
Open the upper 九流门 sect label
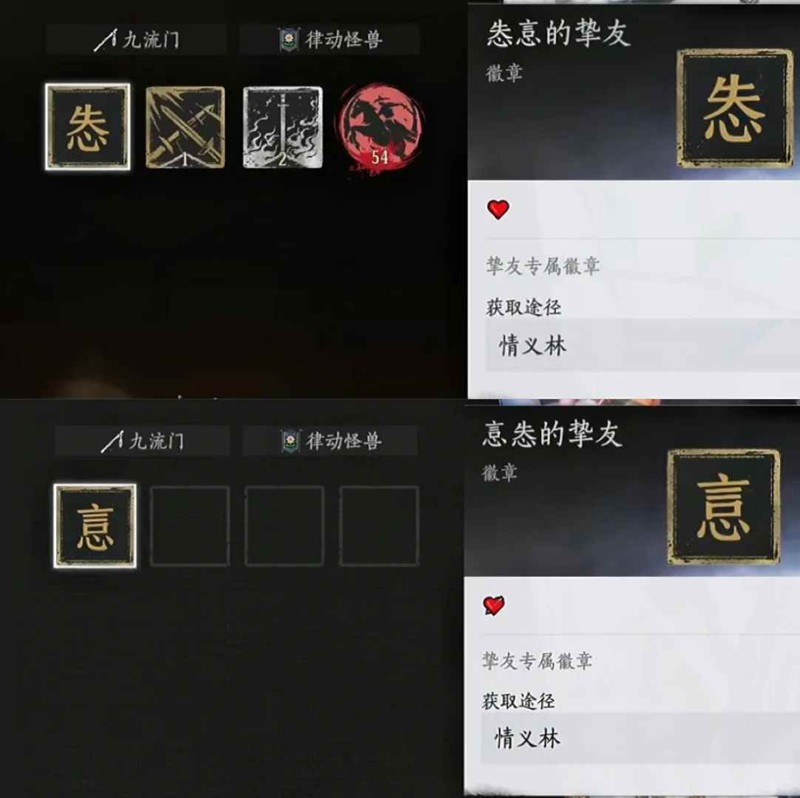(136, 39)
